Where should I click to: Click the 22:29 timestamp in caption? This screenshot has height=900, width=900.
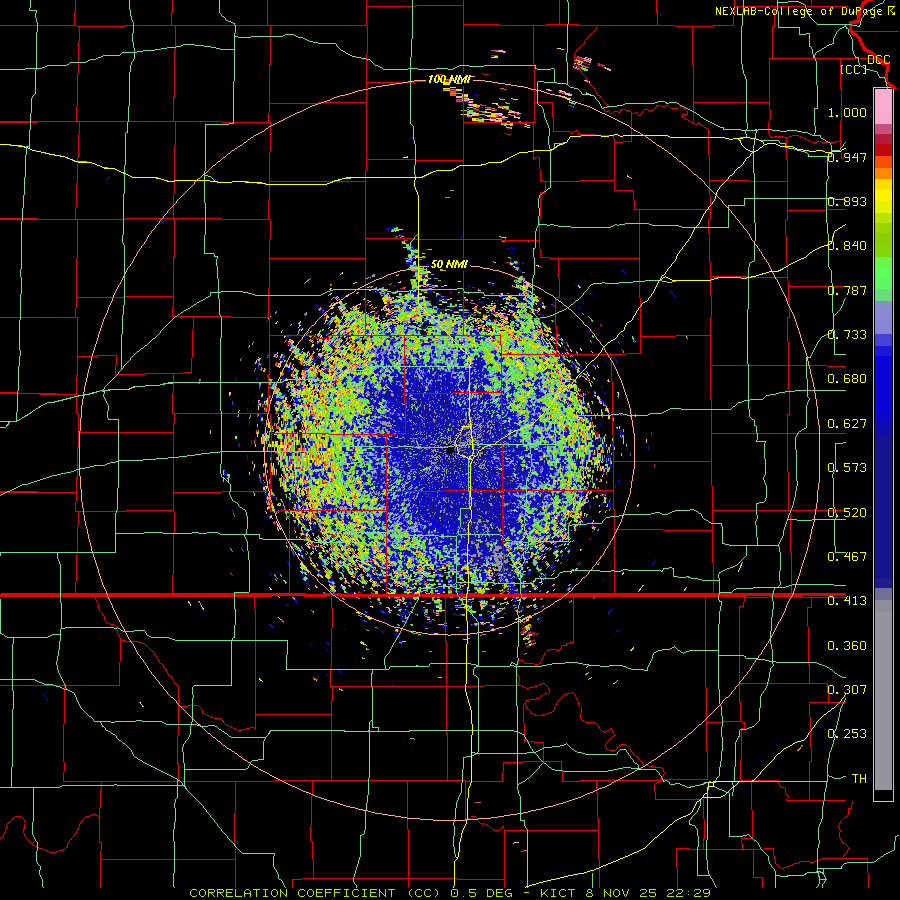coord(688,893)
